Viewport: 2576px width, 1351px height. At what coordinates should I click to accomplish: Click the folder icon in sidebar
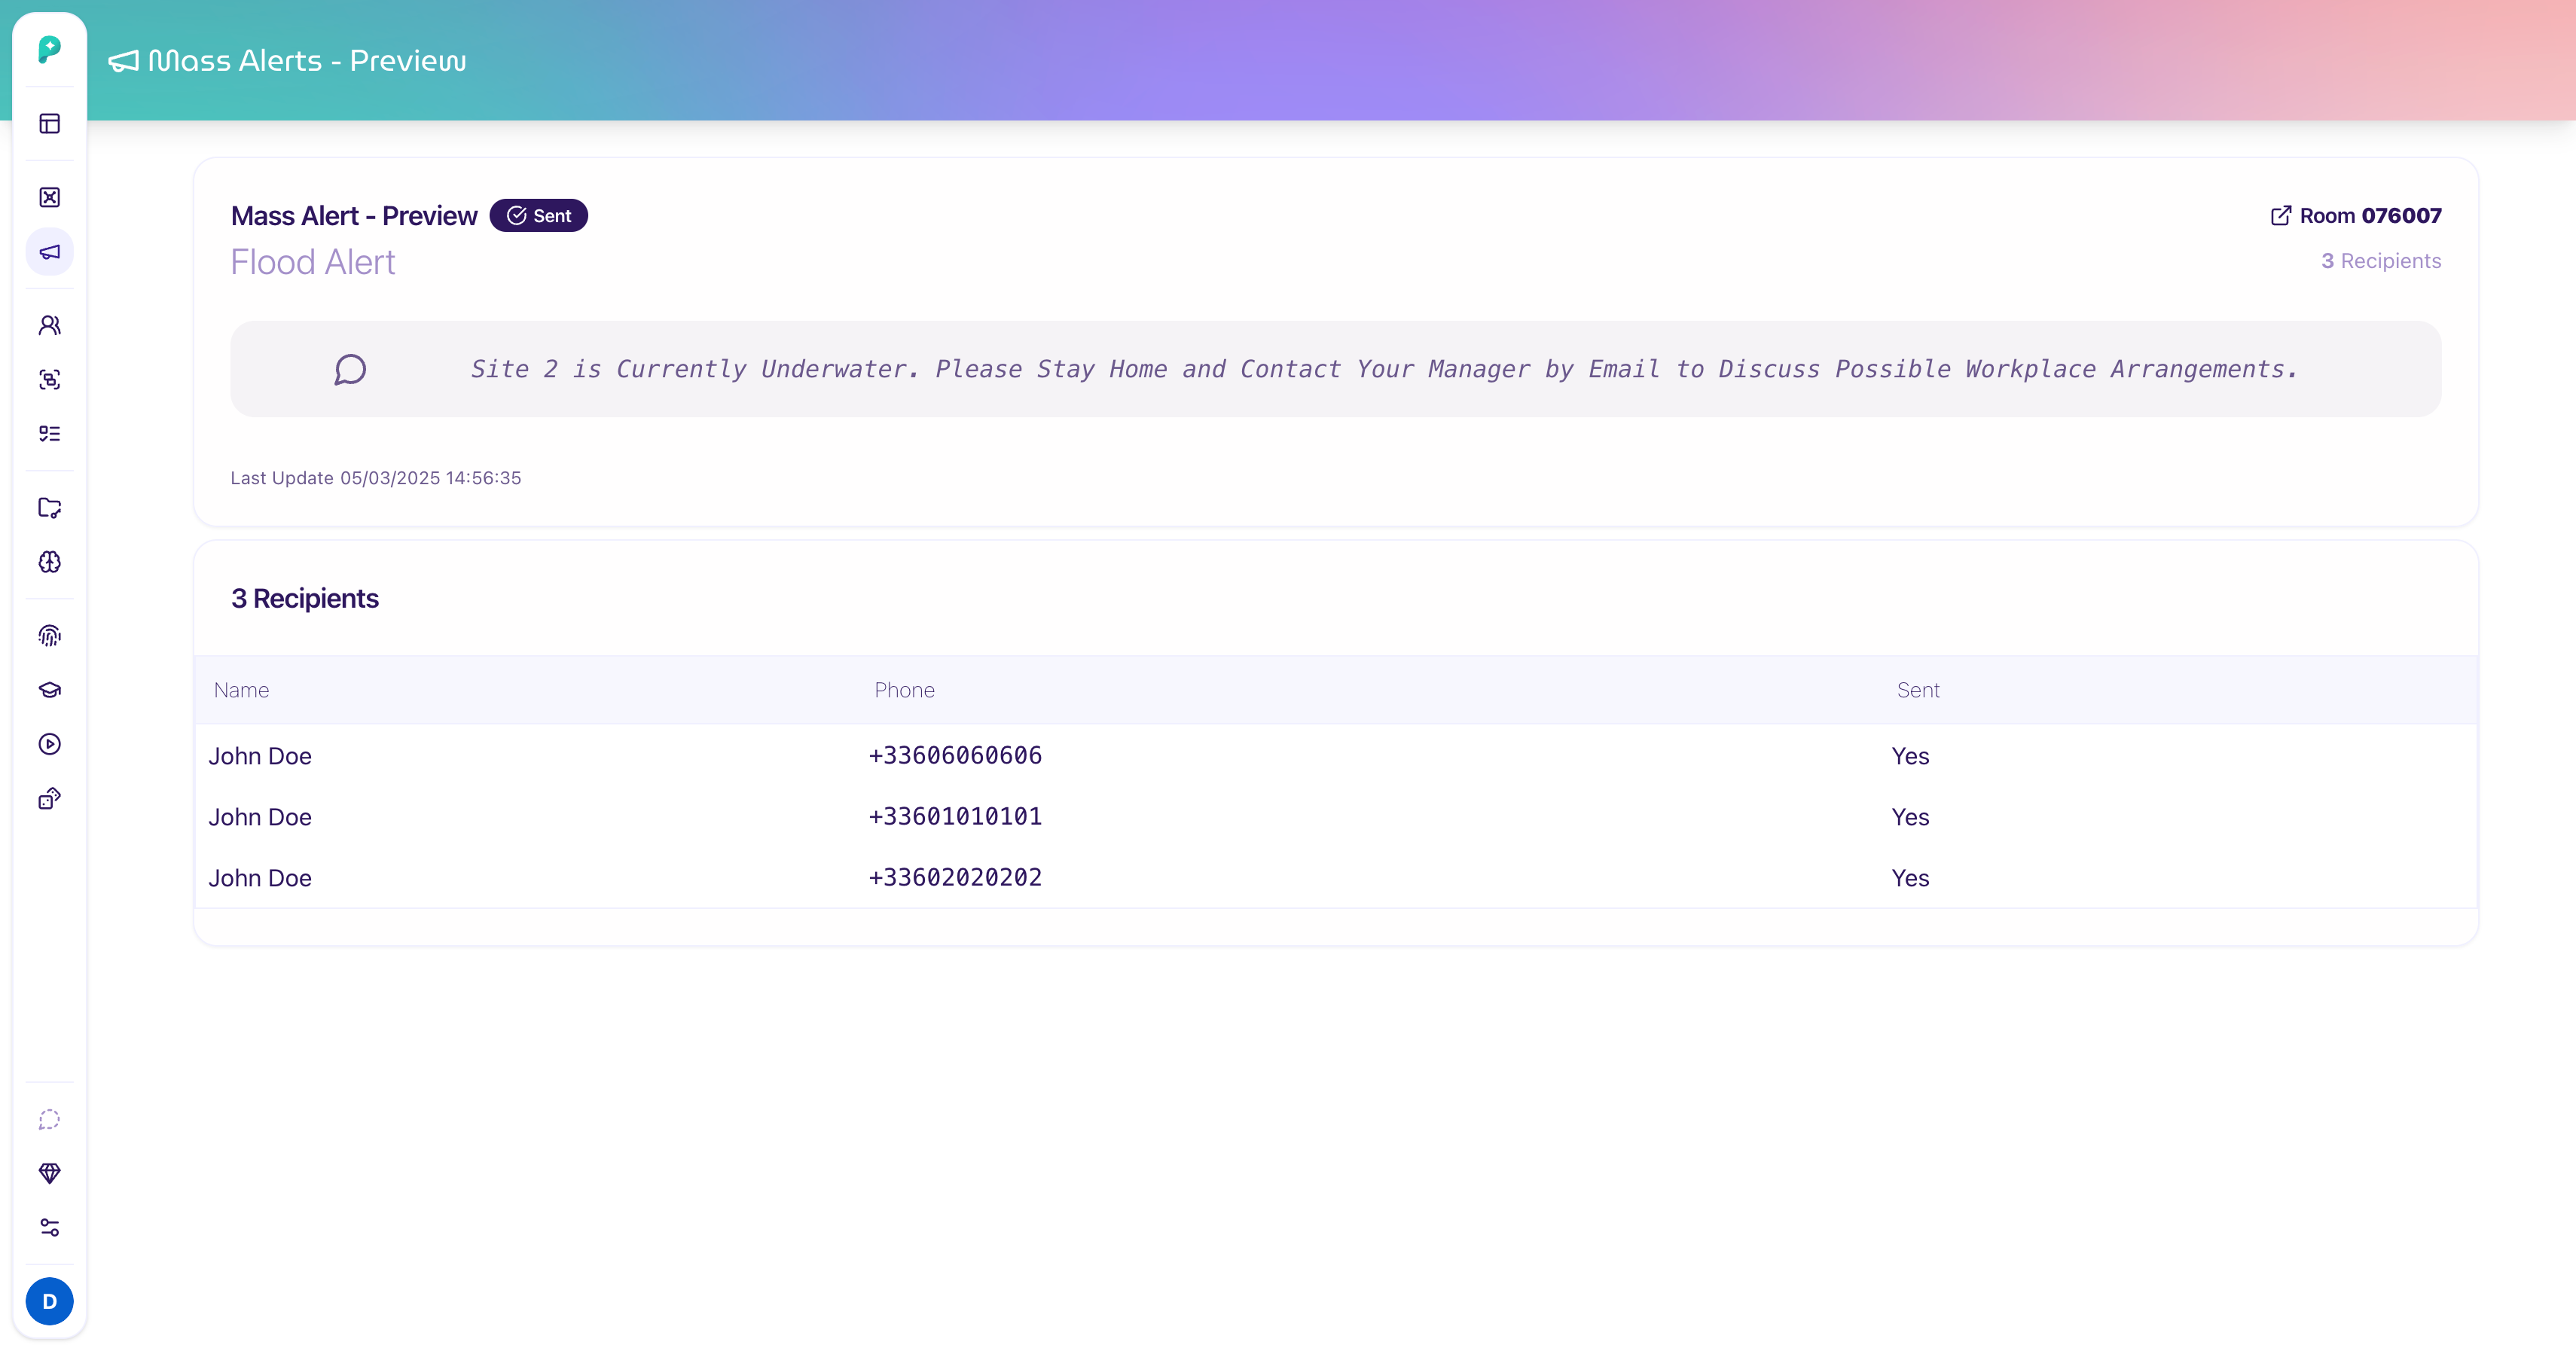tap(49, 508)
